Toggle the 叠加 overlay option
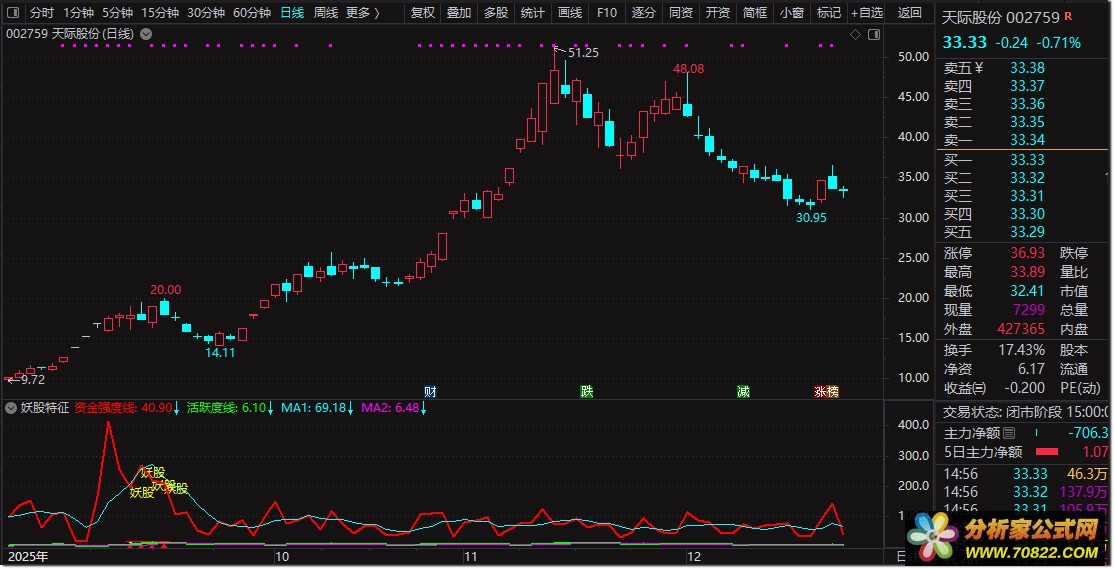Viewport: 1115px width, 569px height. [459, 13]
